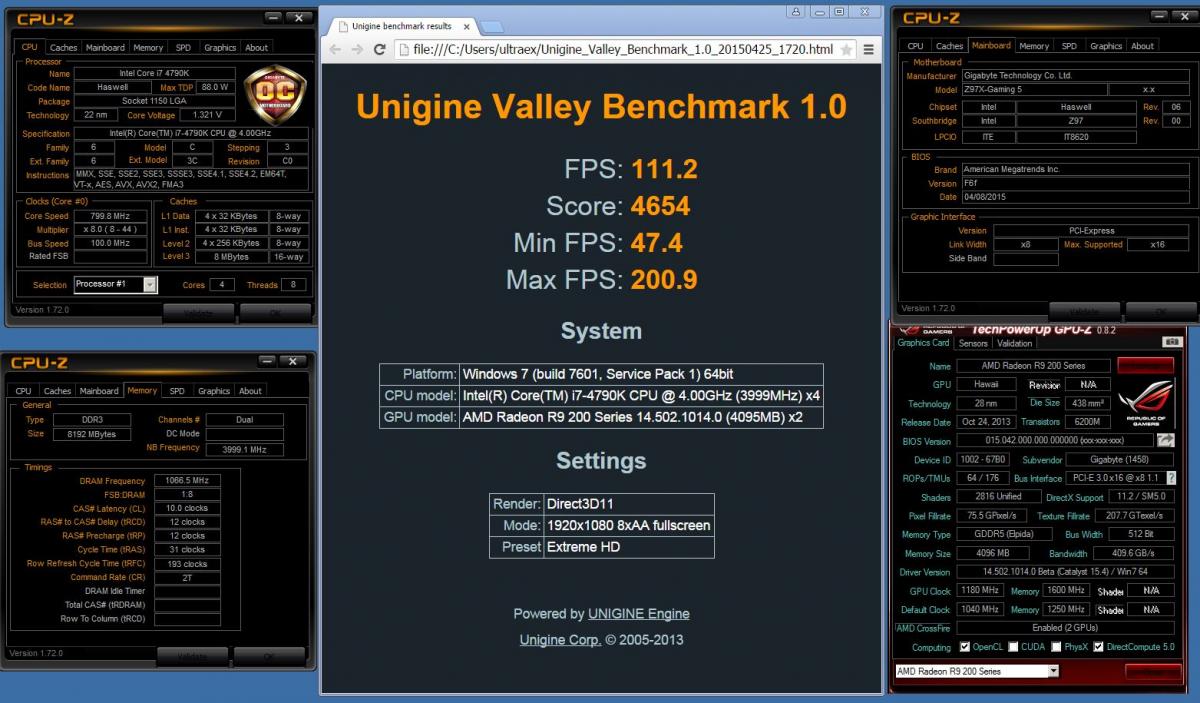Viewport: 1200px width, 703px height.
Task: Select Memory tab in top-right CPU-Z window
Action: [1034, 46]
